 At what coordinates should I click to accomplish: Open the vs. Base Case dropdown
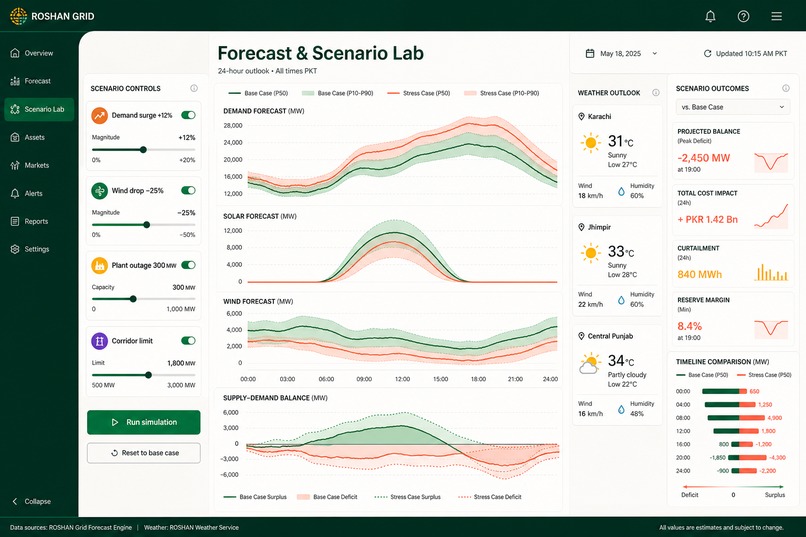[732, 107]
